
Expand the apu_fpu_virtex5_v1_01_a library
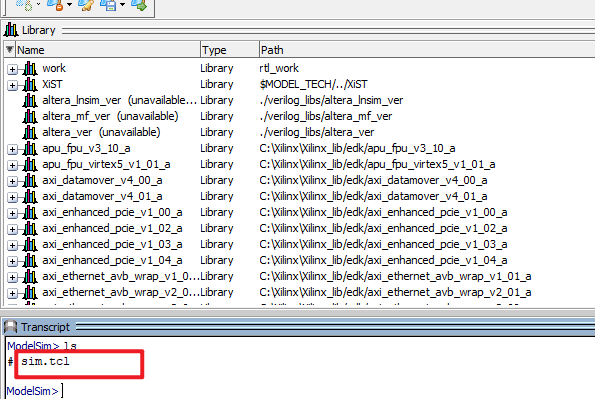pos(13,165)
